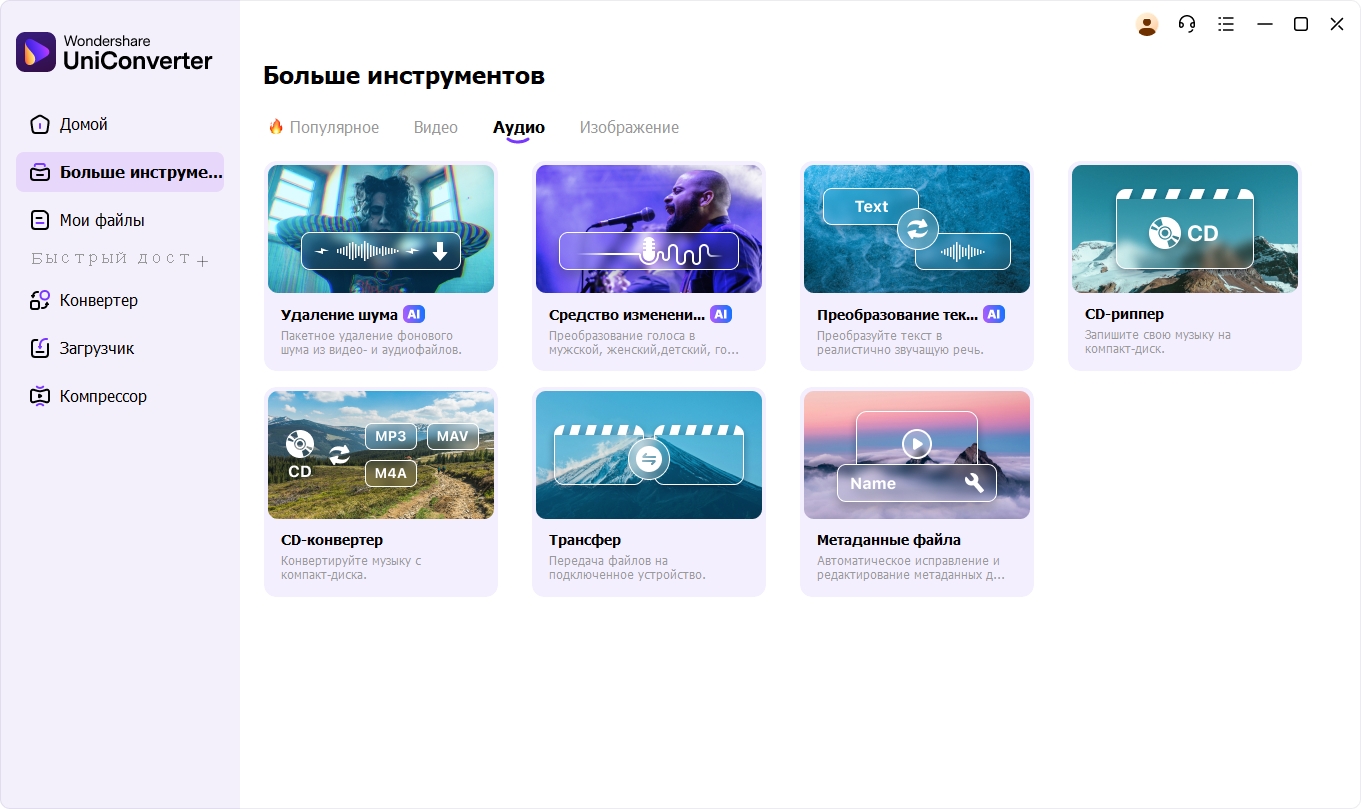Click the fire icon beside Популярное
Image resolution: width=1361 pixels, height=809 pixels.
coord(276,127)
